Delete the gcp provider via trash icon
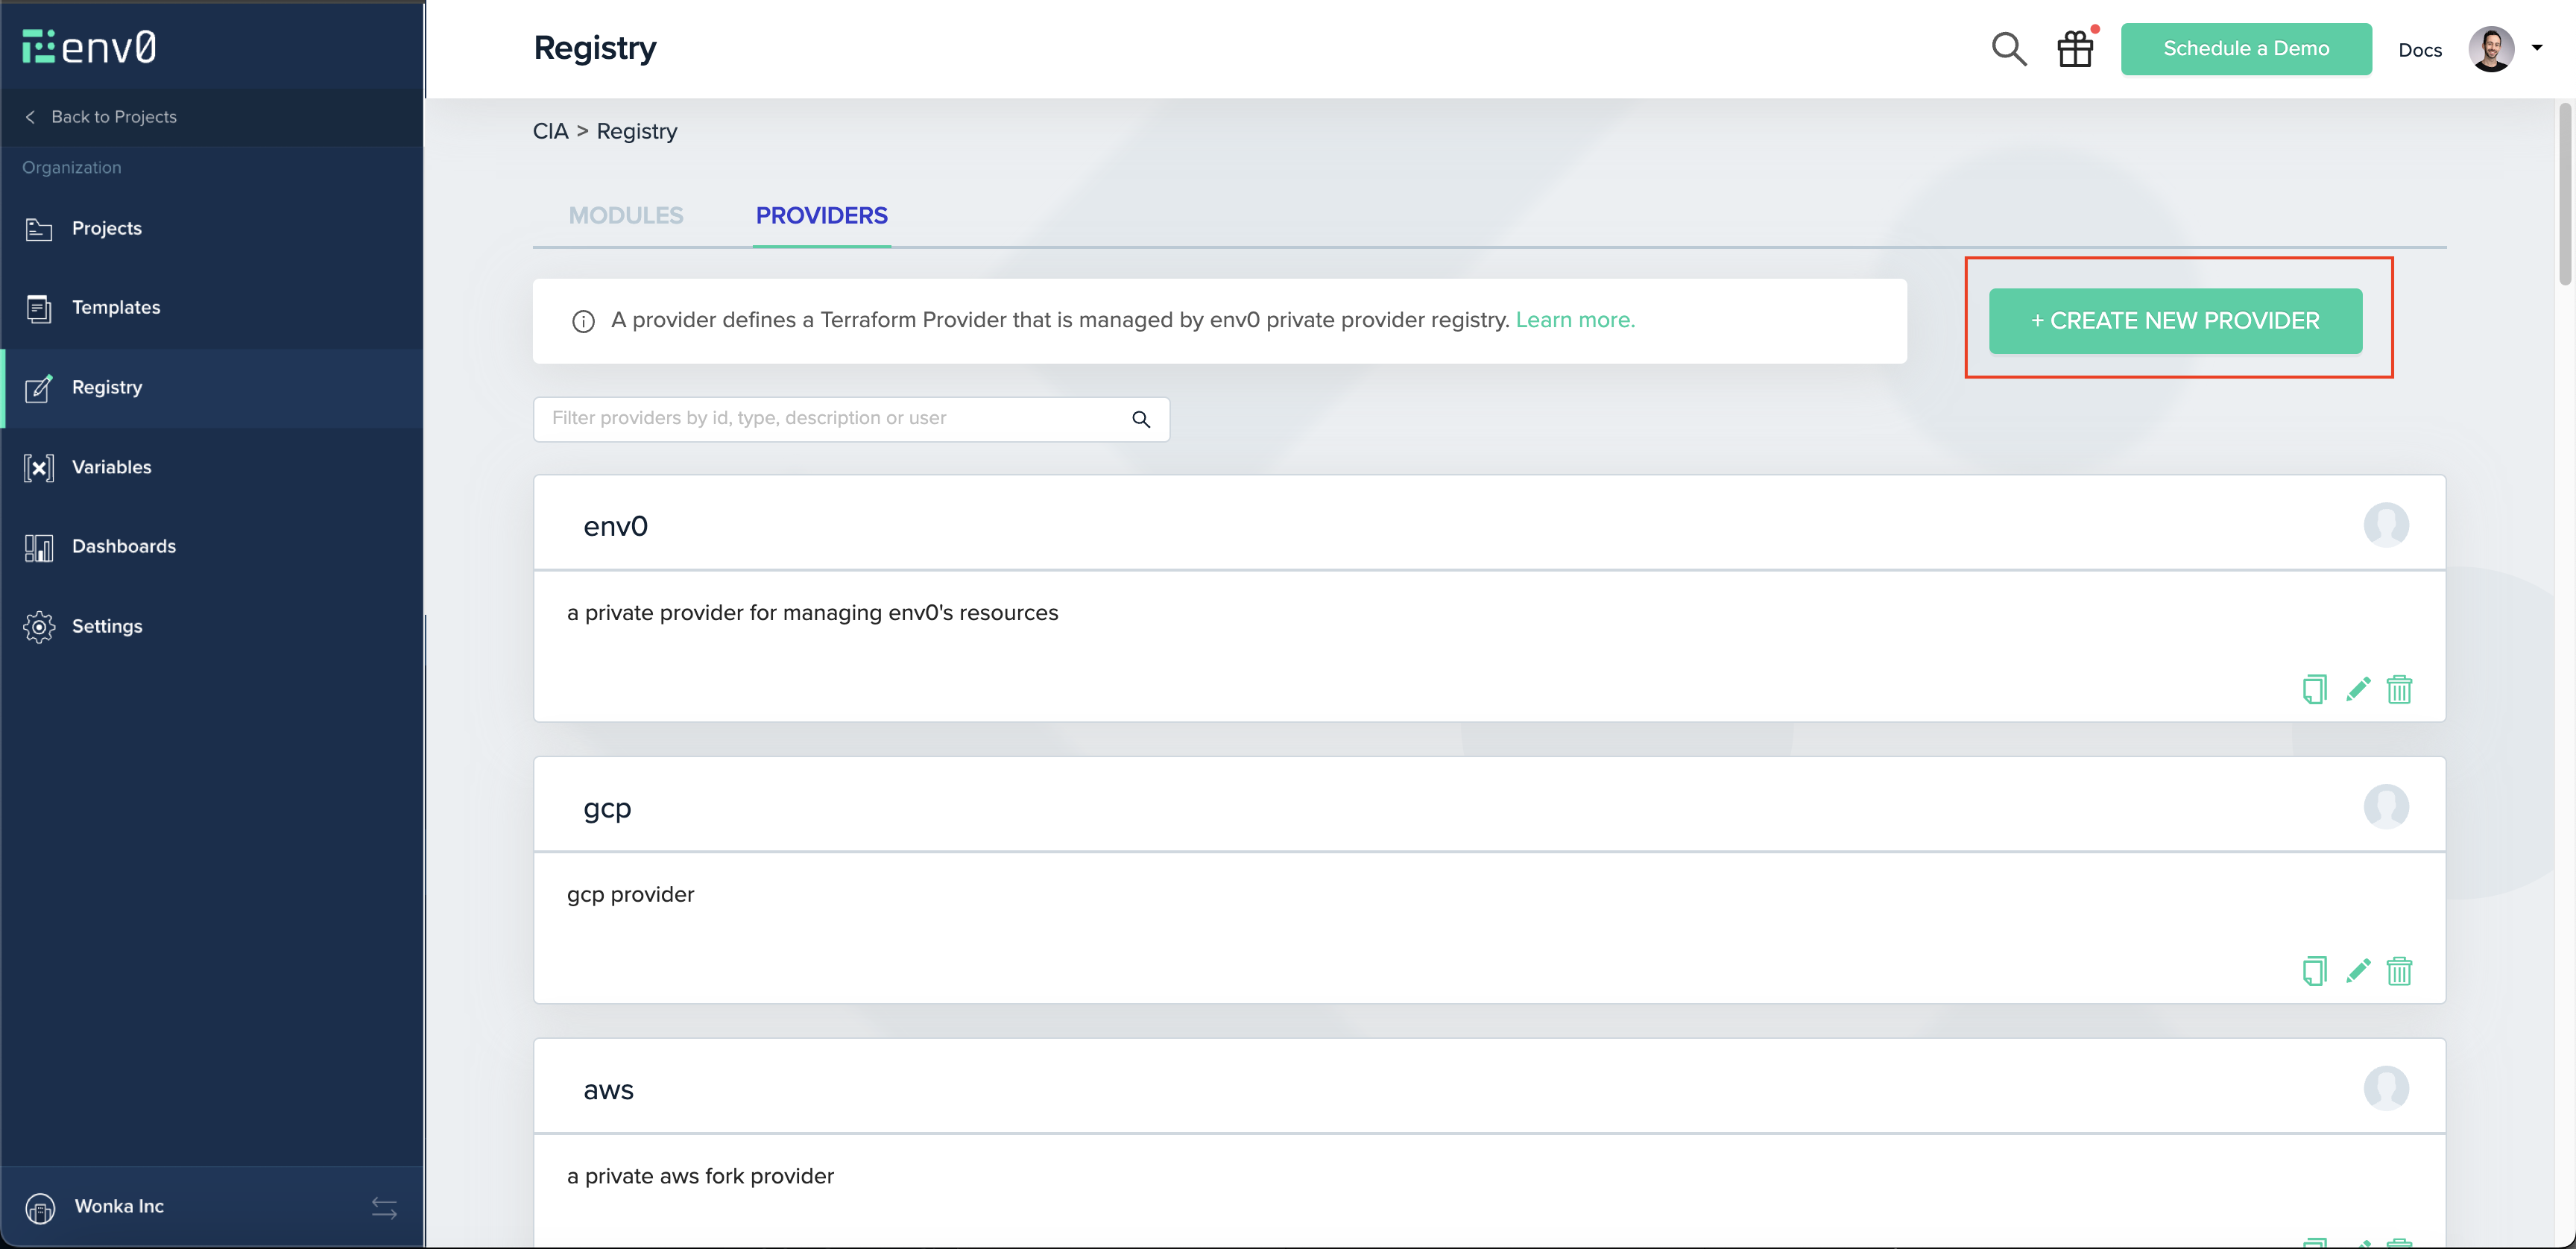 [x=2399, y=971]
